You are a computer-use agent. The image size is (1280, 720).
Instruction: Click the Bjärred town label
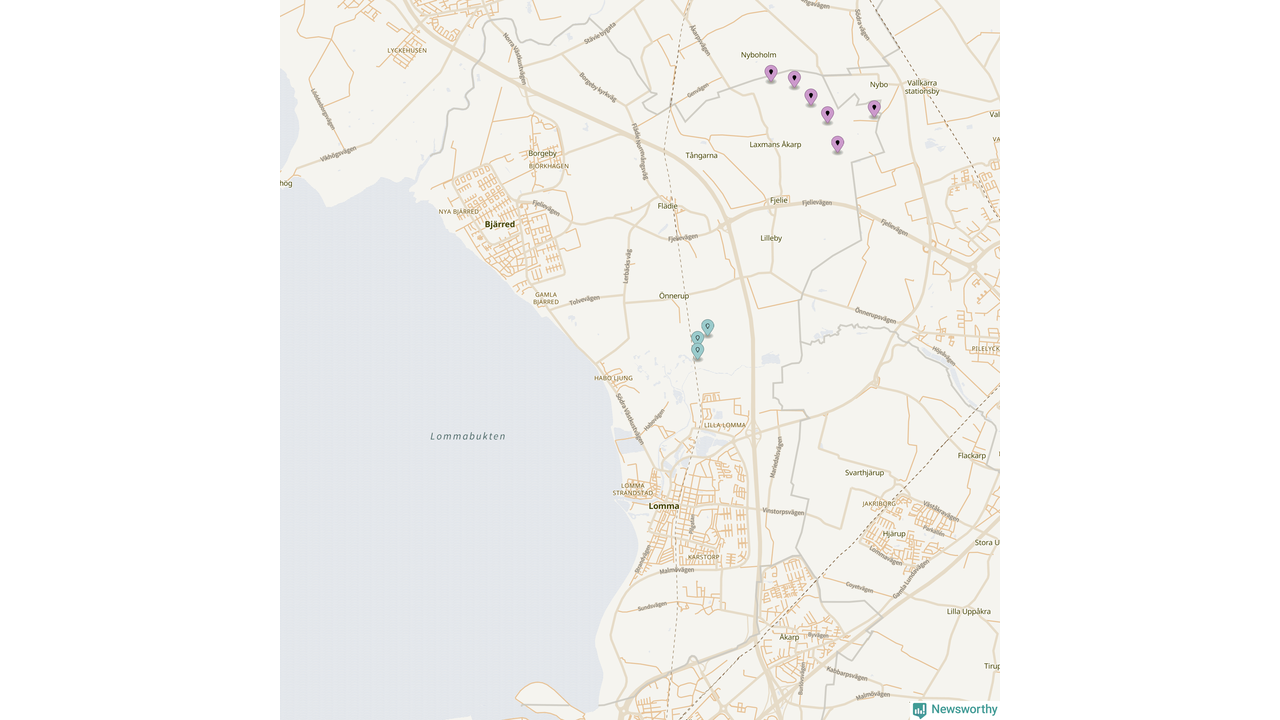500,224
